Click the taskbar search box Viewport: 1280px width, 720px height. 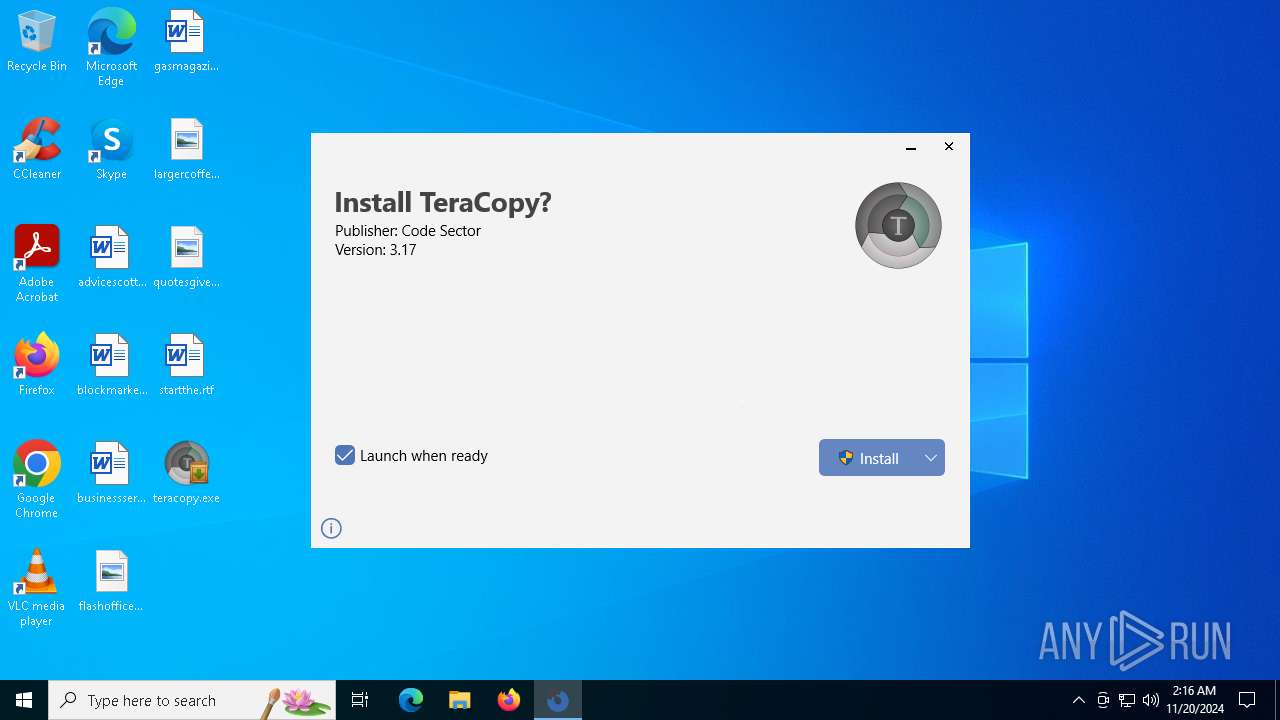click(192, 700)
